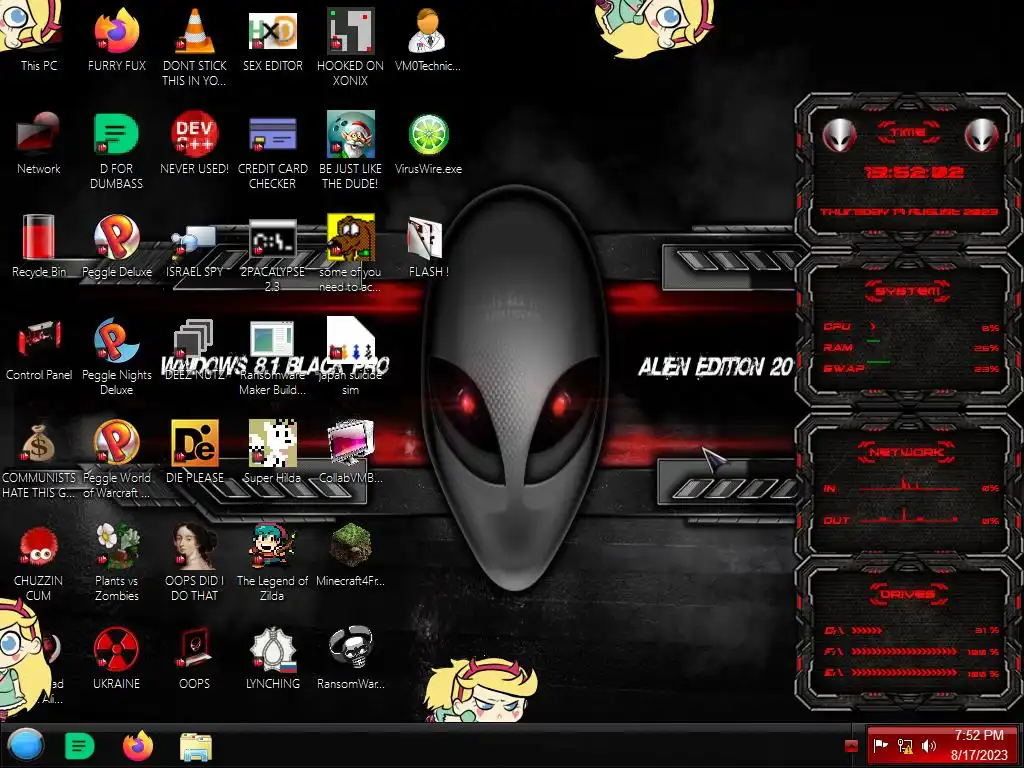Select the Ransomware Maker Builder icon
1024x768 pixels.
point(272,357)
